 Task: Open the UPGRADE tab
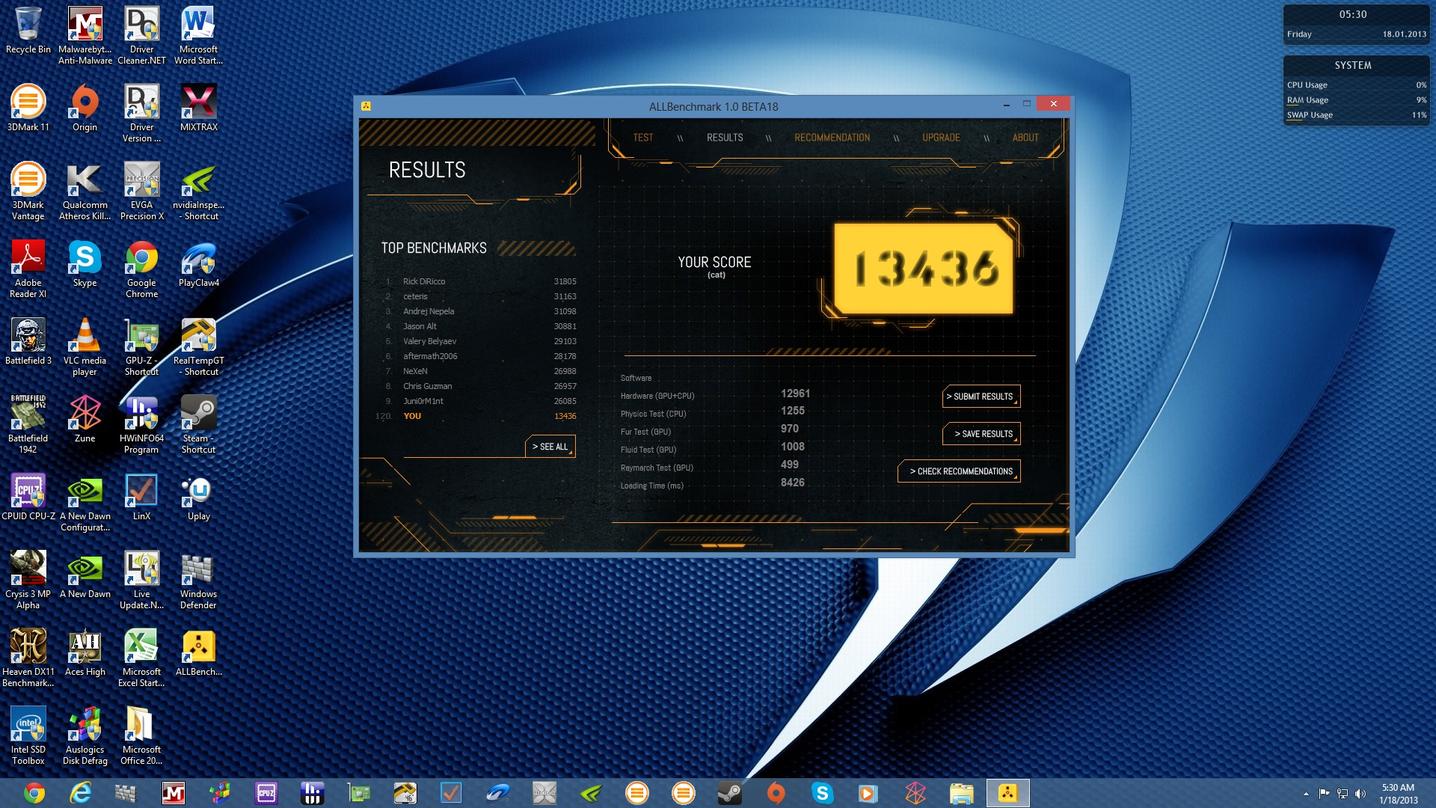[941, 138]
